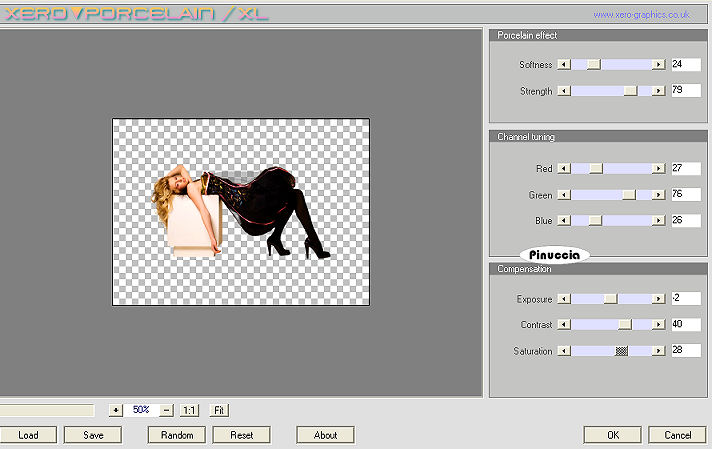Load a saved preset
The width and height of the screenshot is (712, 449).
click(28, 435)
